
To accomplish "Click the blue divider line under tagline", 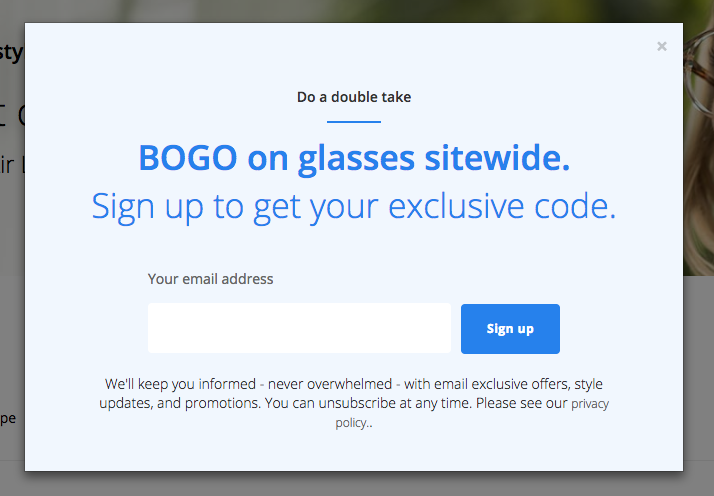I will pos(354,121).
